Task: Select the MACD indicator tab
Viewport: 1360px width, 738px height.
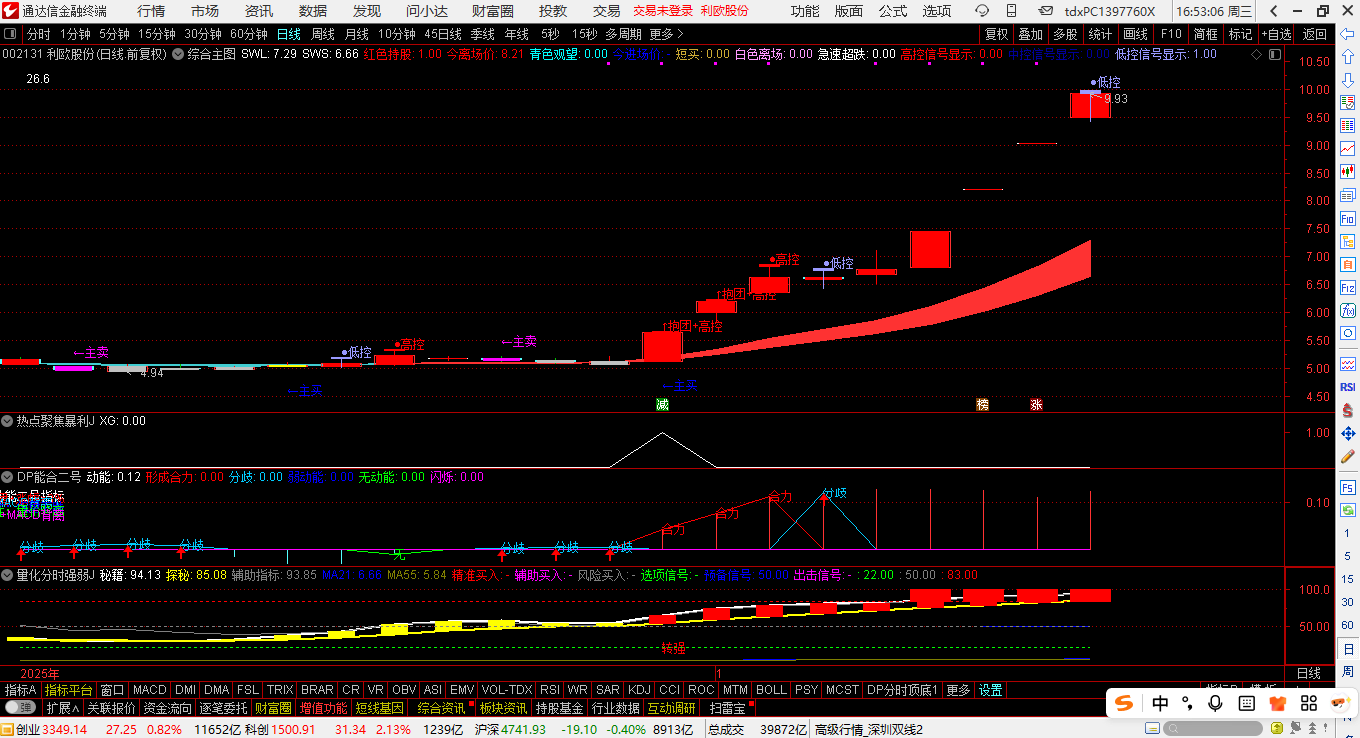Action: click(150, 690)
